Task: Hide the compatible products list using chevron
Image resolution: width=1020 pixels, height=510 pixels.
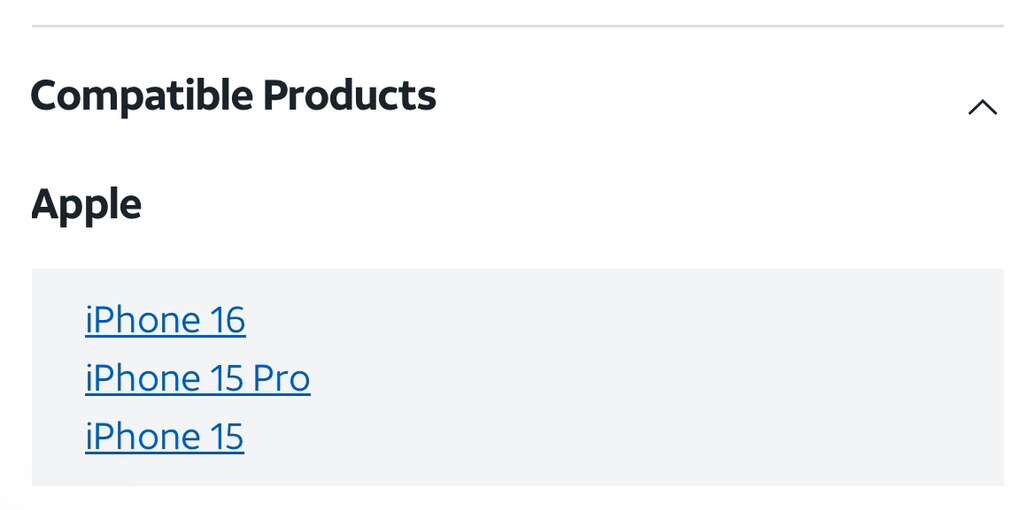Action: tap(982, 107)
